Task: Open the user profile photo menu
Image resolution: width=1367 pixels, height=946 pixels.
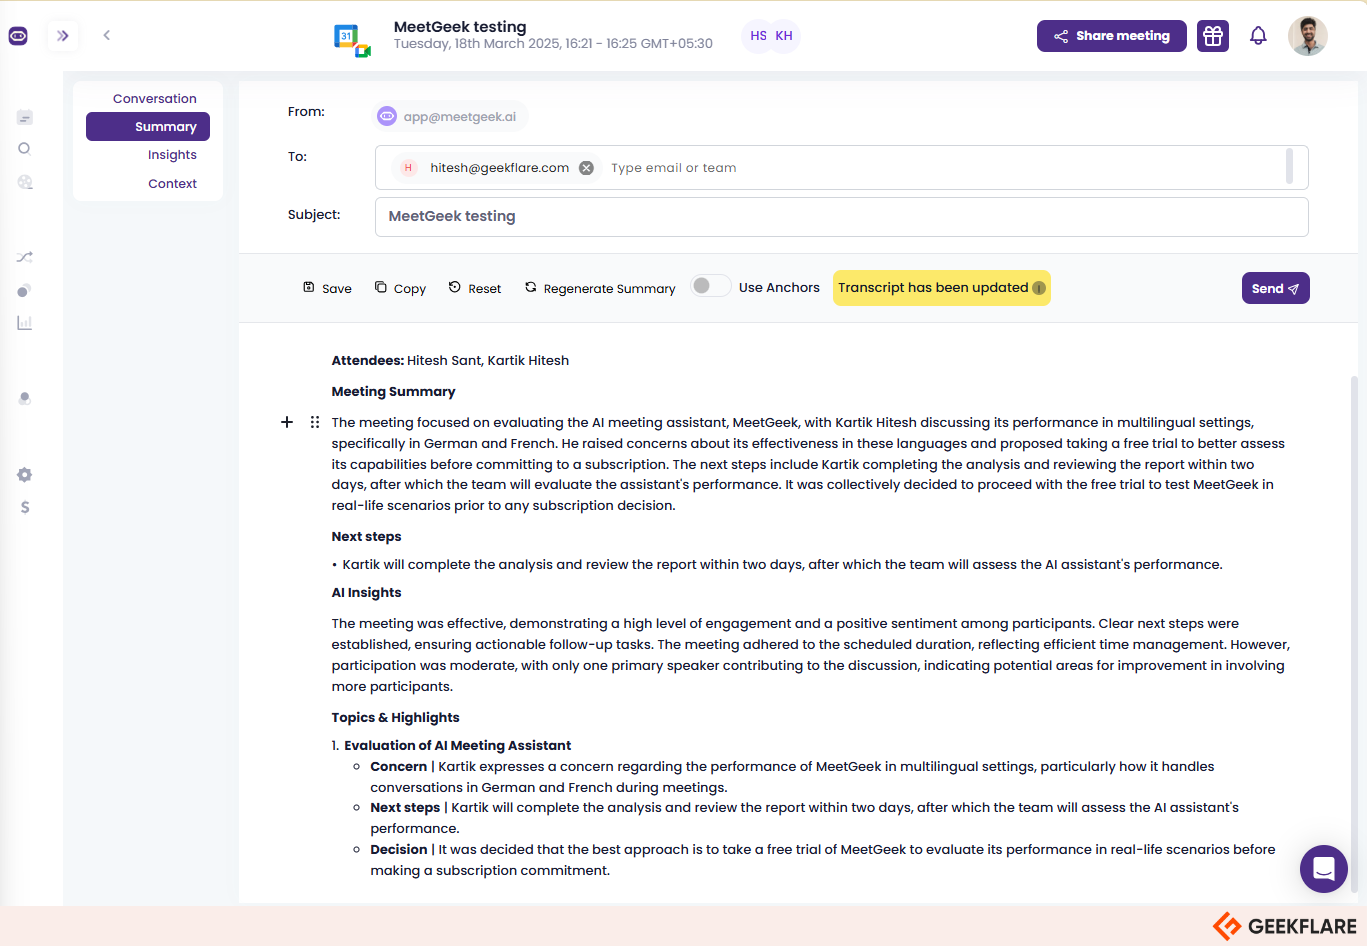Action: pyautogui.click(x=1308, y=36)
